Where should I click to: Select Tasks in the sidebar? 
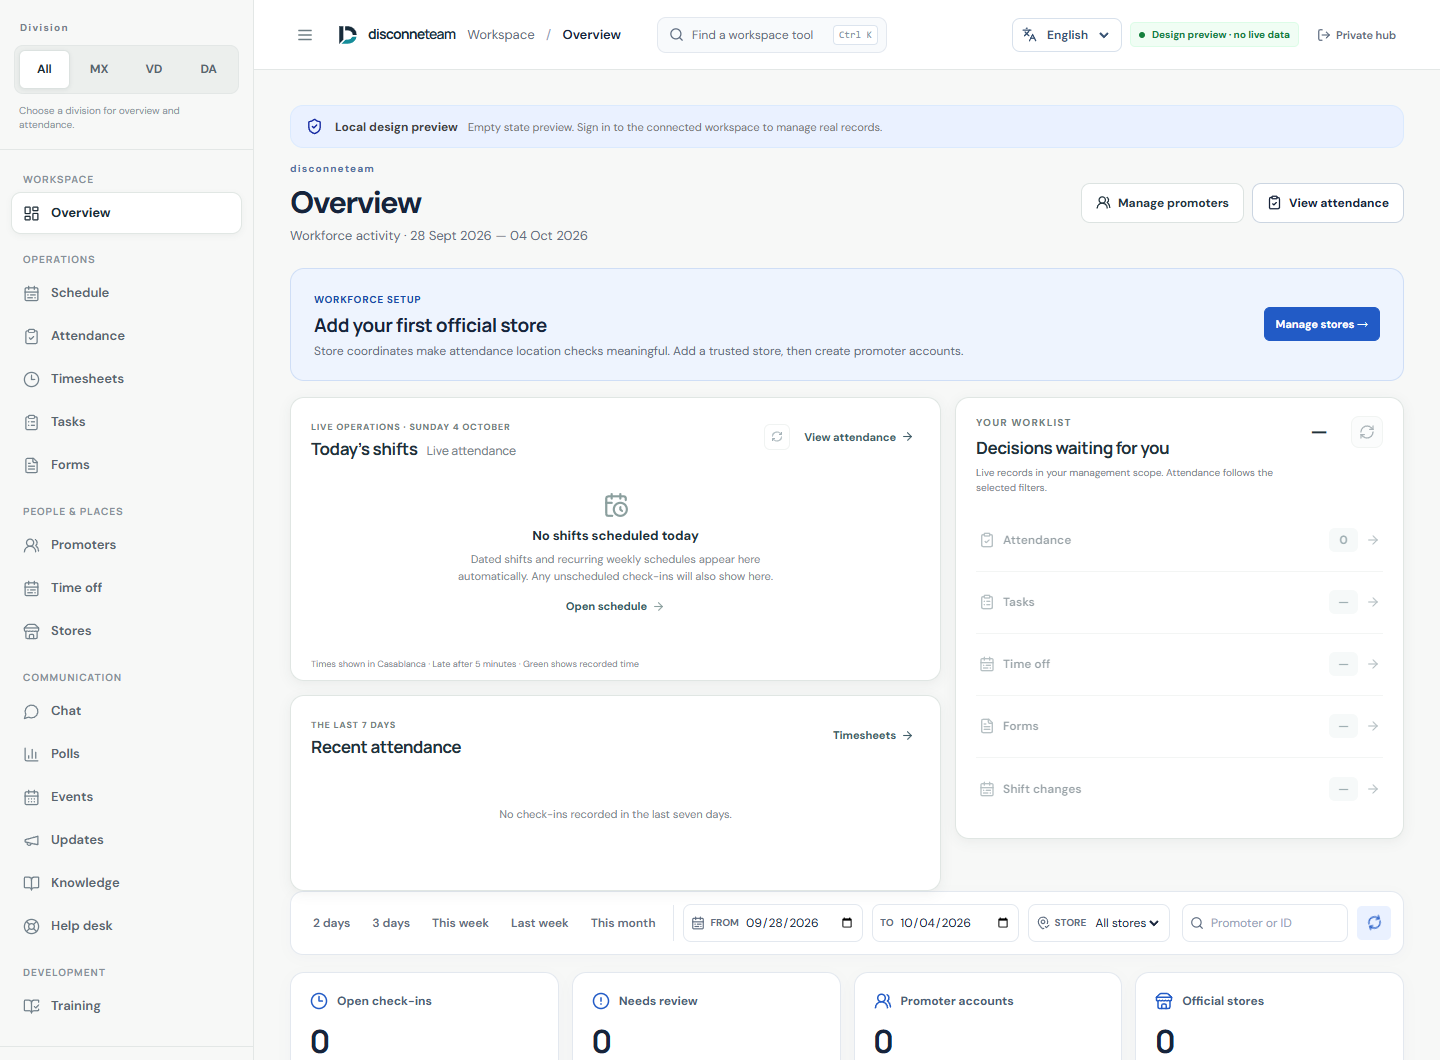coord(127,422)
